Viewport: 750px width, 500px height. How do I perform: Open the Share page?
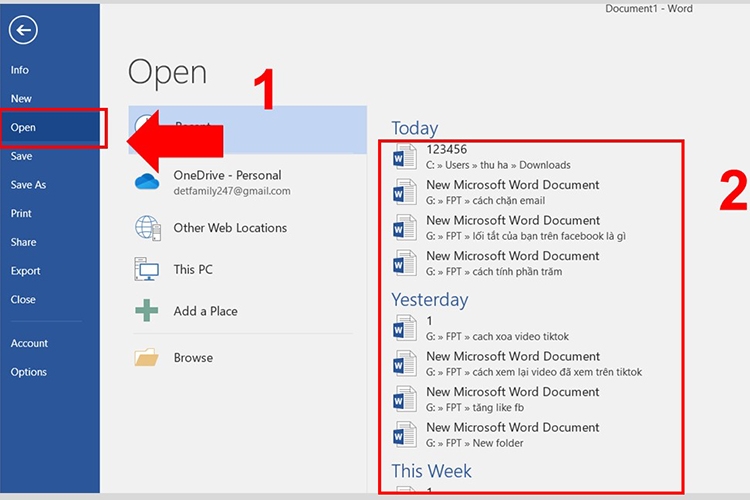(x=23, y=242)
